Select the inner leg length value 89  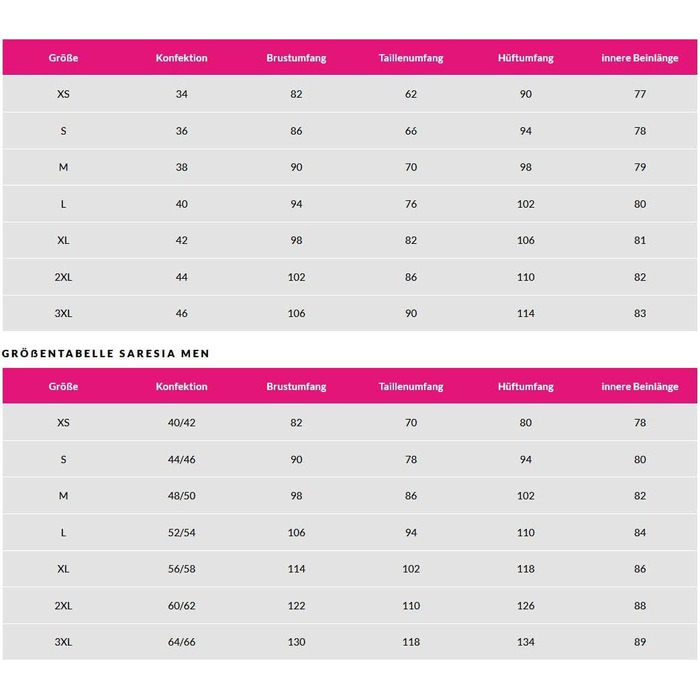click(x=640, y=641)
